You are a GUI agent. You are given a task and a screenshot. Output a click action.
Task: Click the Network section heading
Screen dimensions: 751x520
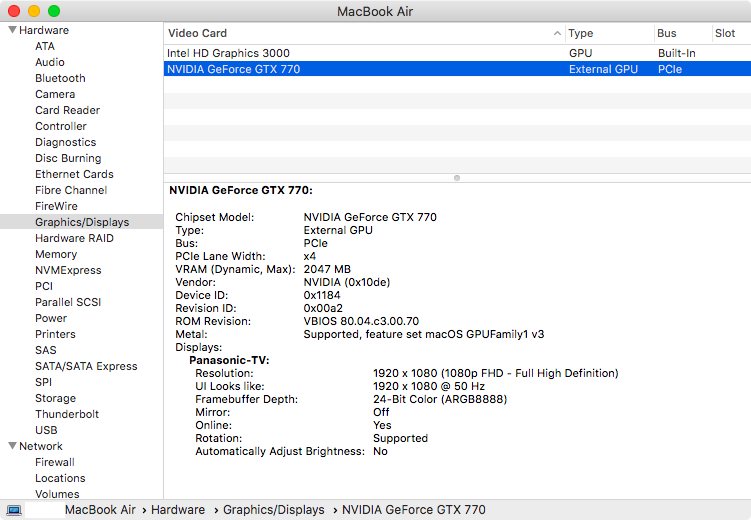(x=41, y=446)
